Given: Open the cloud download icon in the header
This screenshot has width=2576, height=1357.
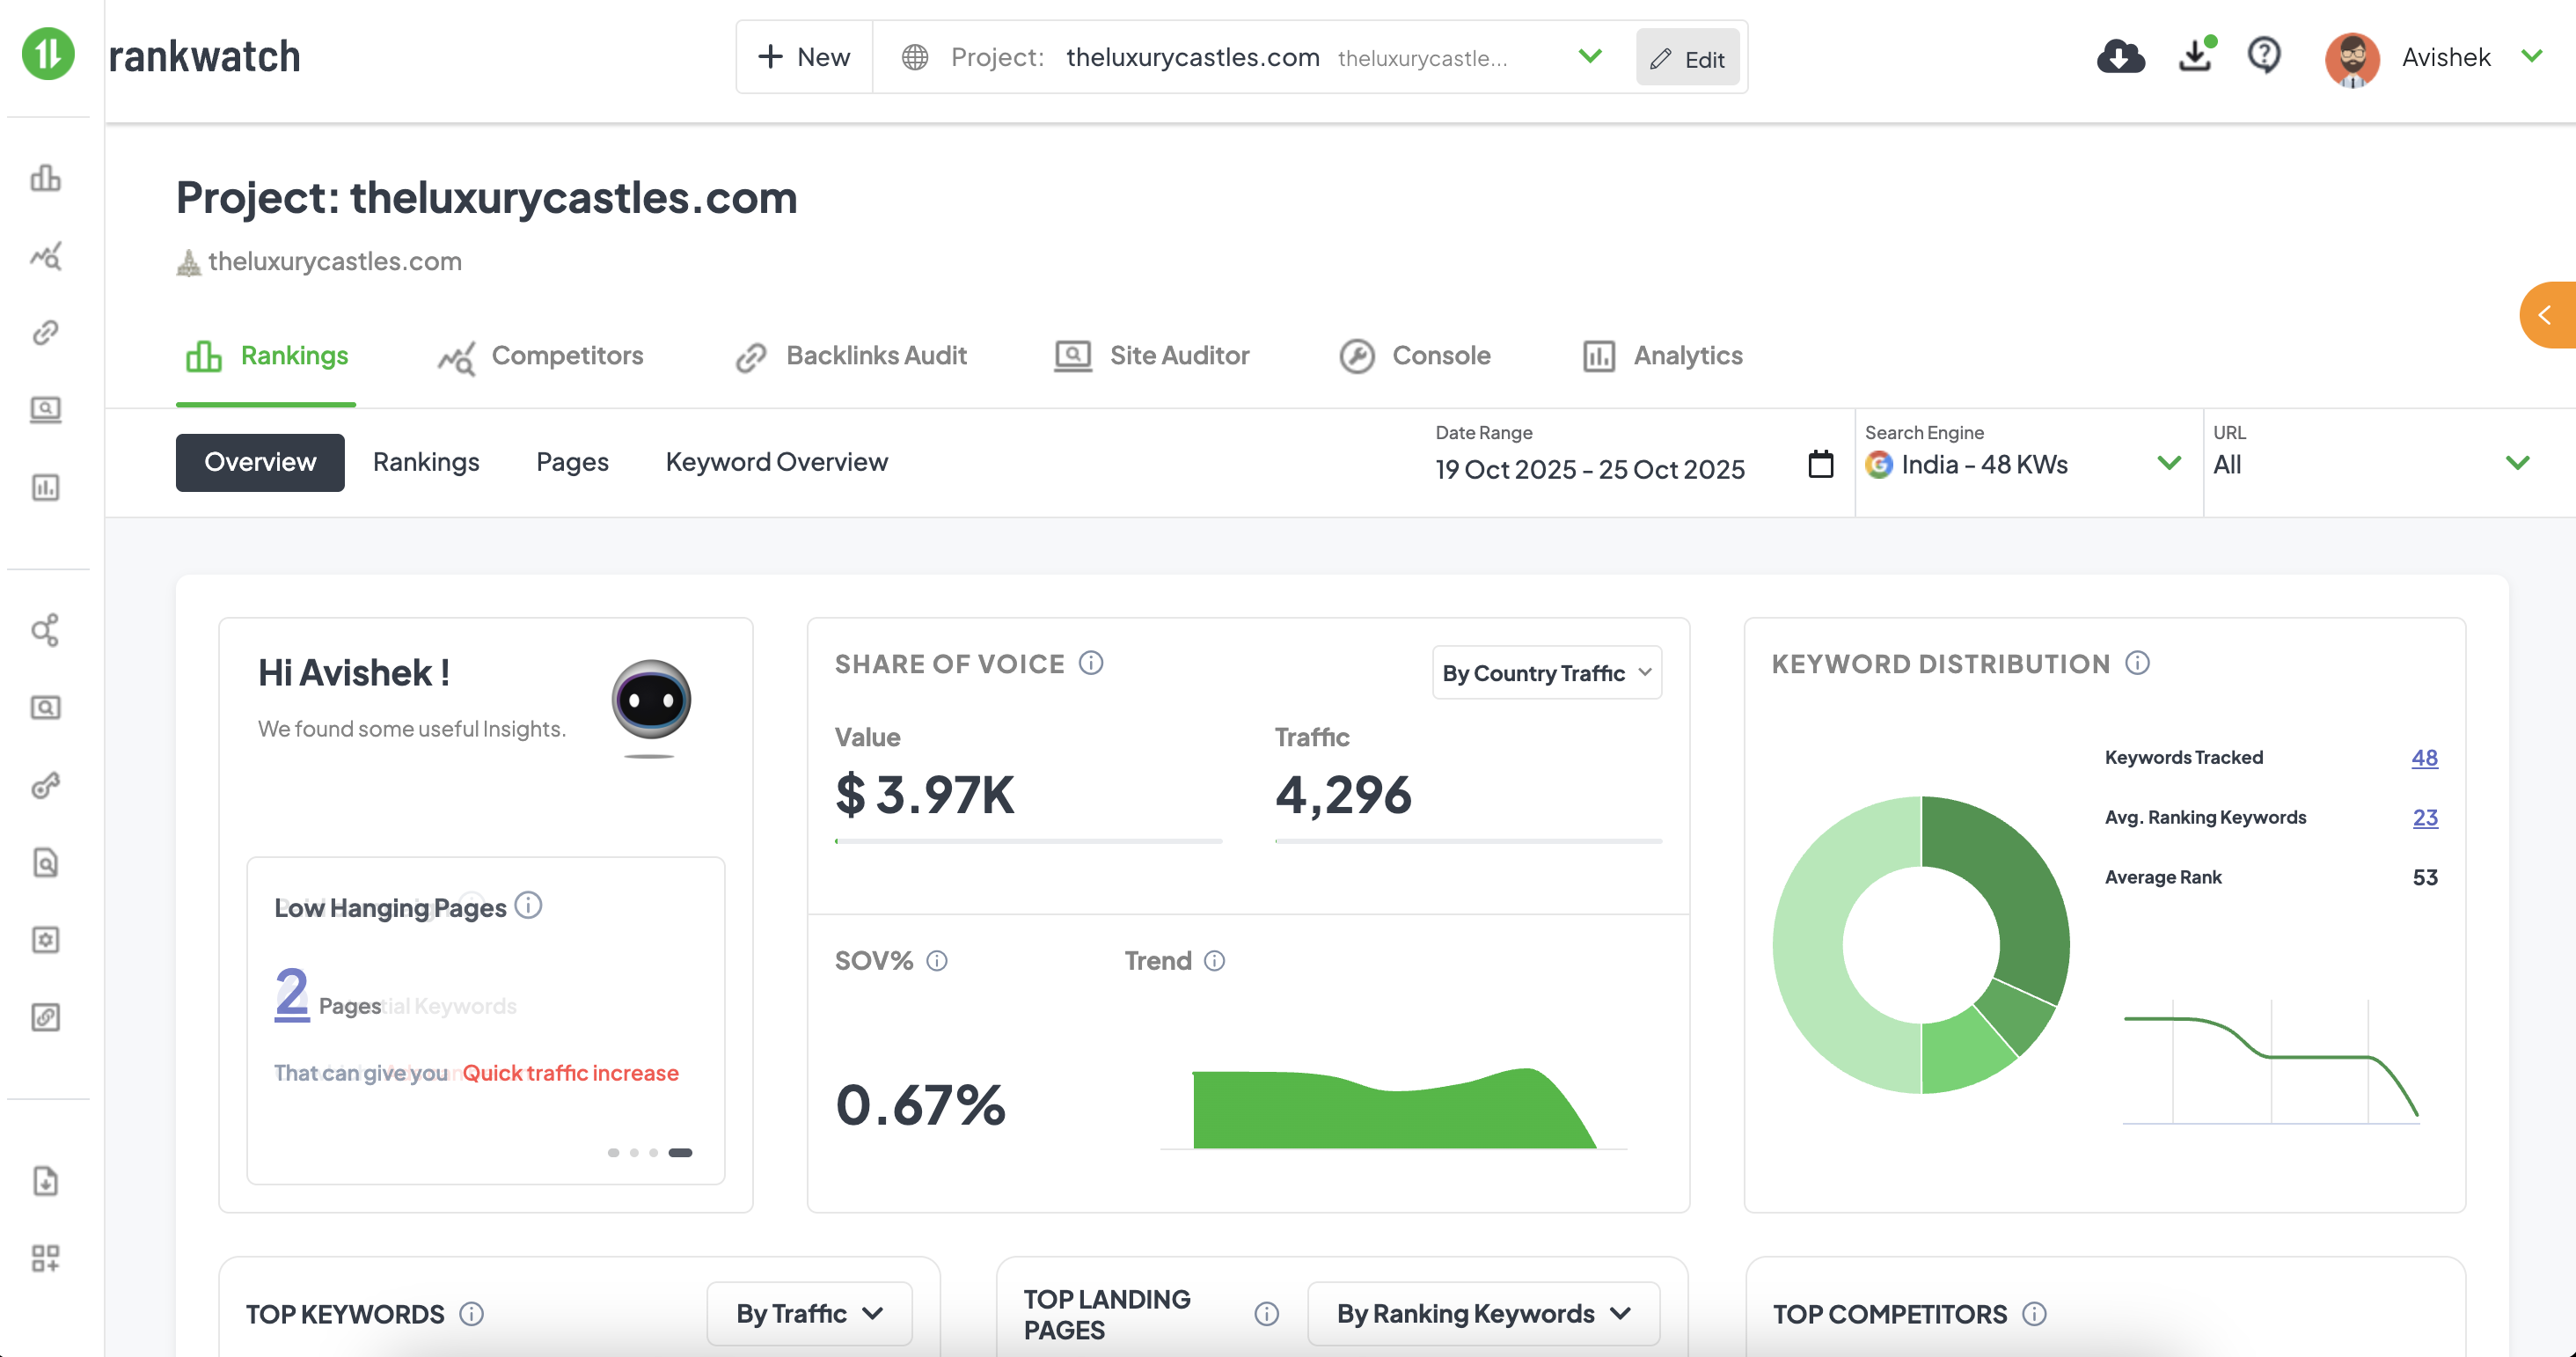Looking at the screenshot, I should 2121,57.
